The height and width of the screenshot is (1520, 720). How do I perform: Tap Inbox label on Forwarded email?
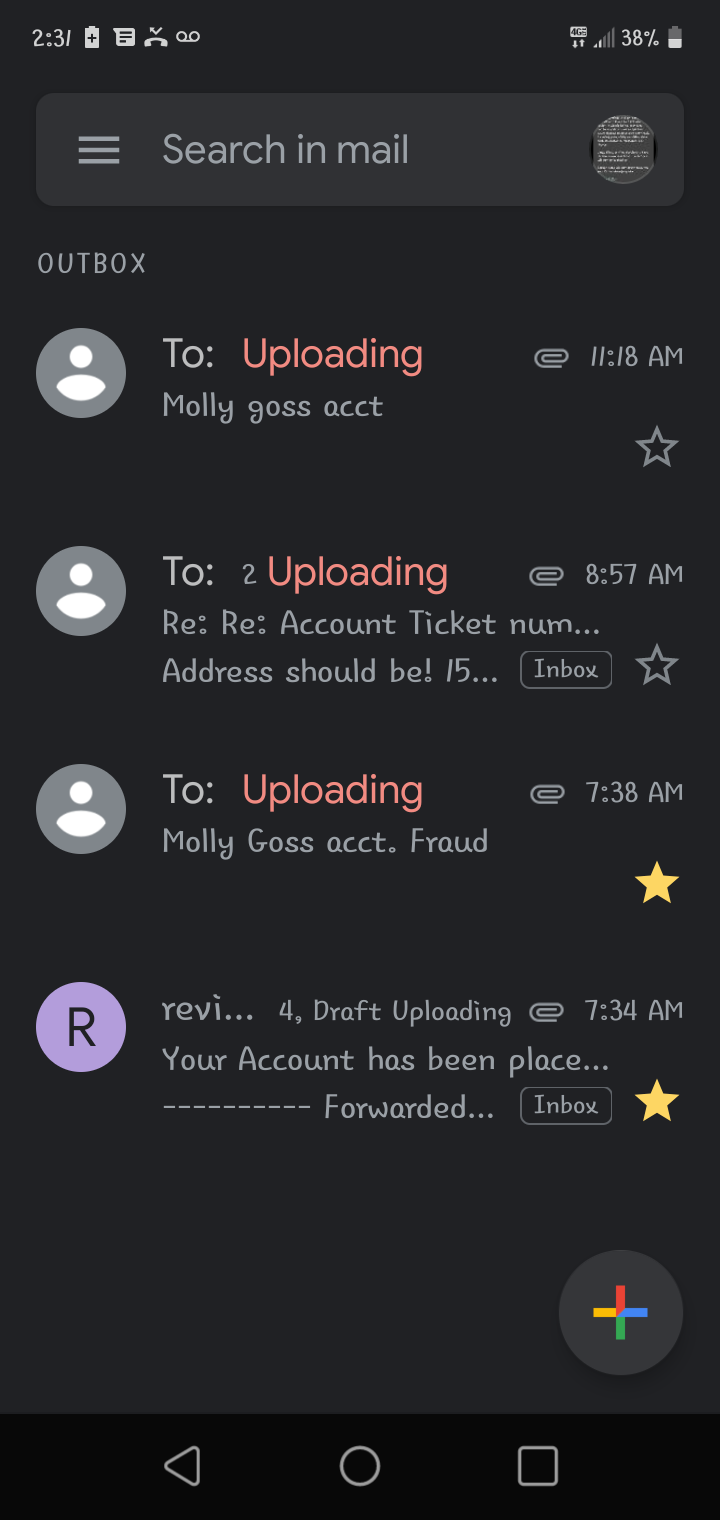tap(566, 1106)
